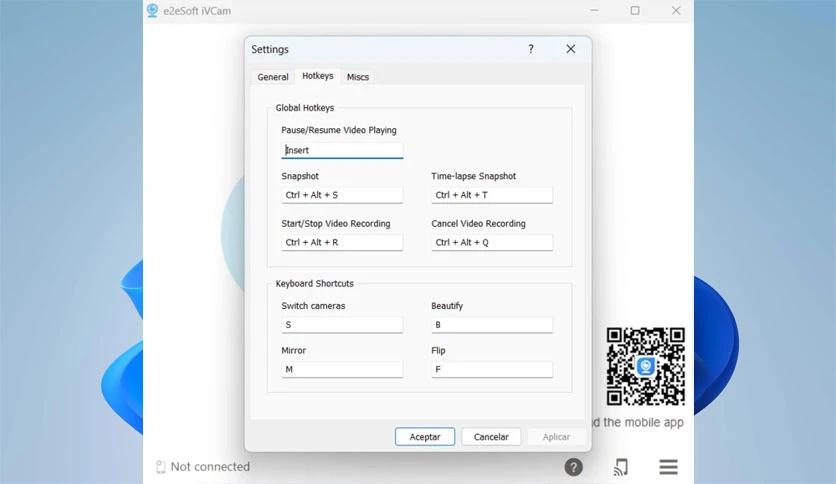Click the iVCam app logo in title bar
Image resolution: width=836 pixels, height=484 pixels.
[x=153, y=11]
